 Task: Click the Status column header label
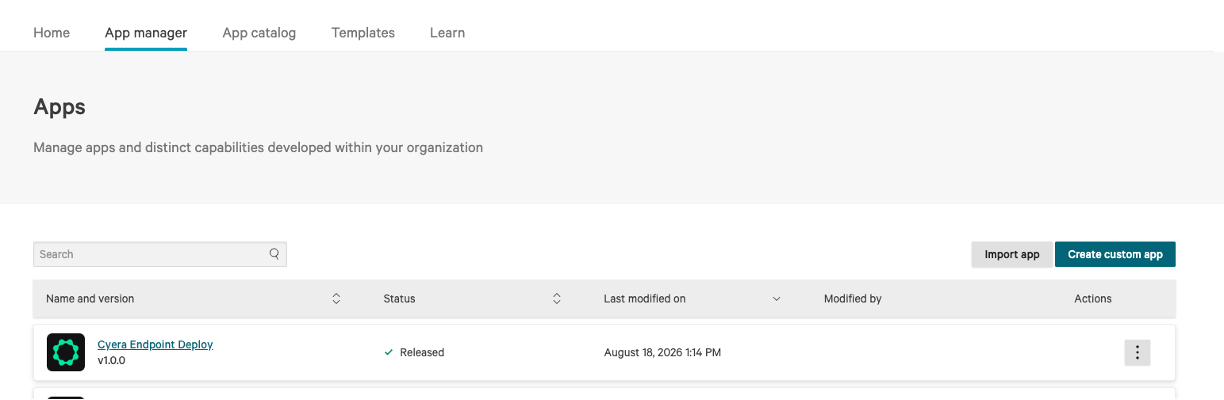[399, 299]
